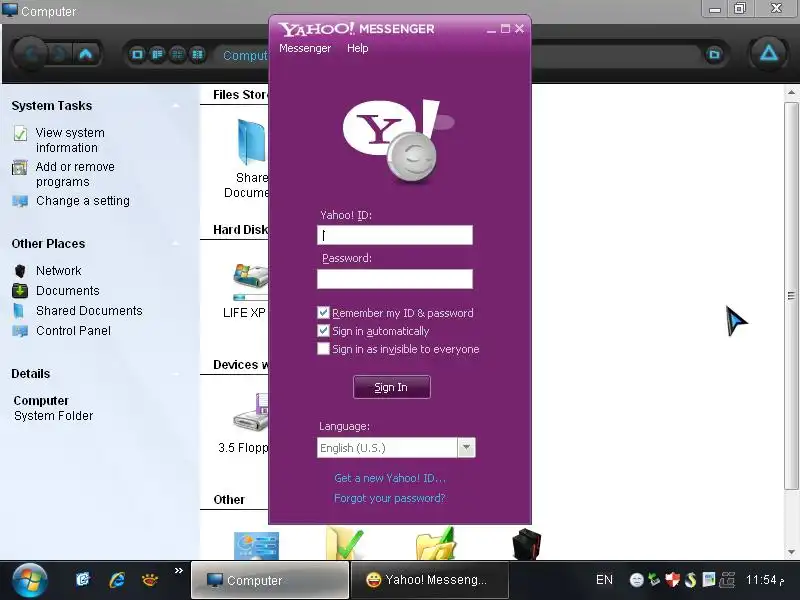Select the 3.5 Floppy drive icon
800x600 pixels.
(250, 413)
